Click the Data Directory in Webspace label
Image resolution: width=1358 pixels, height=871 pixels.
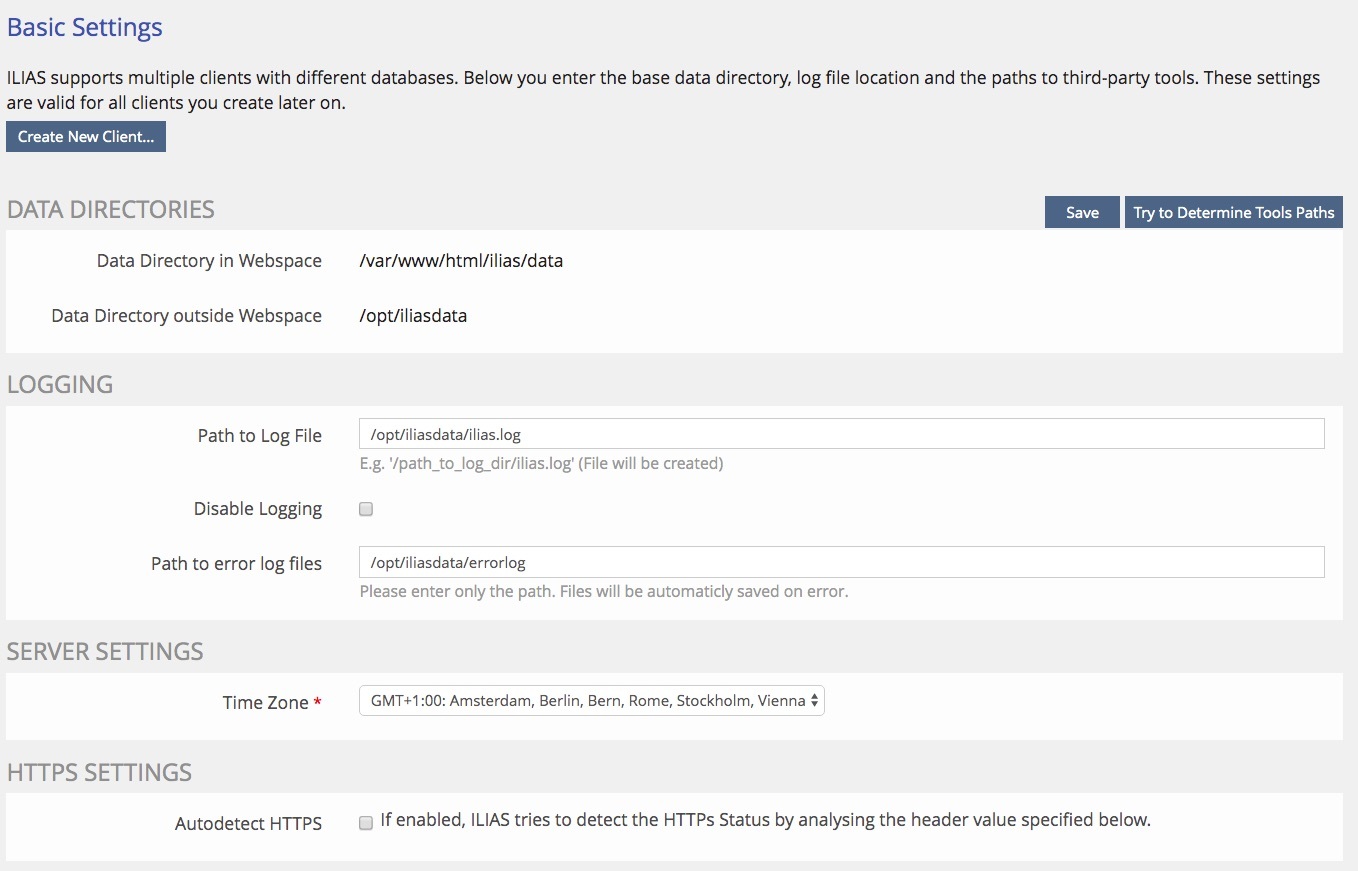(x=209, y=261)
